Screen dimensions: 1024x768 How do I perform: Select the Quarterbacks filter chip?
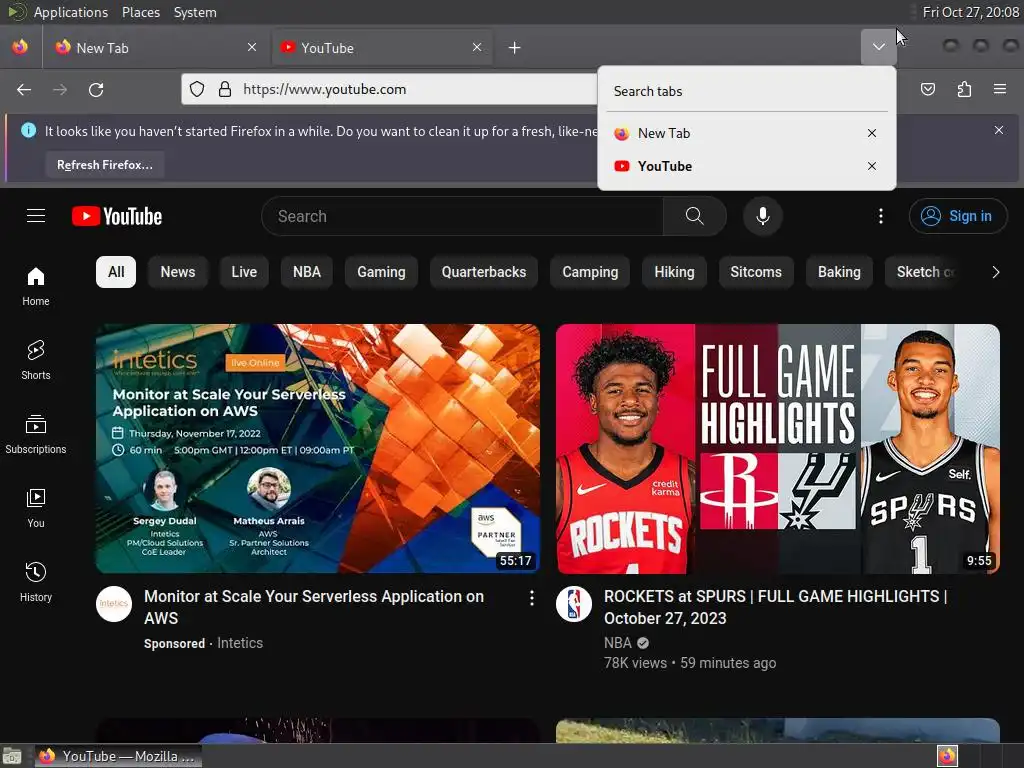pos(484,272)
